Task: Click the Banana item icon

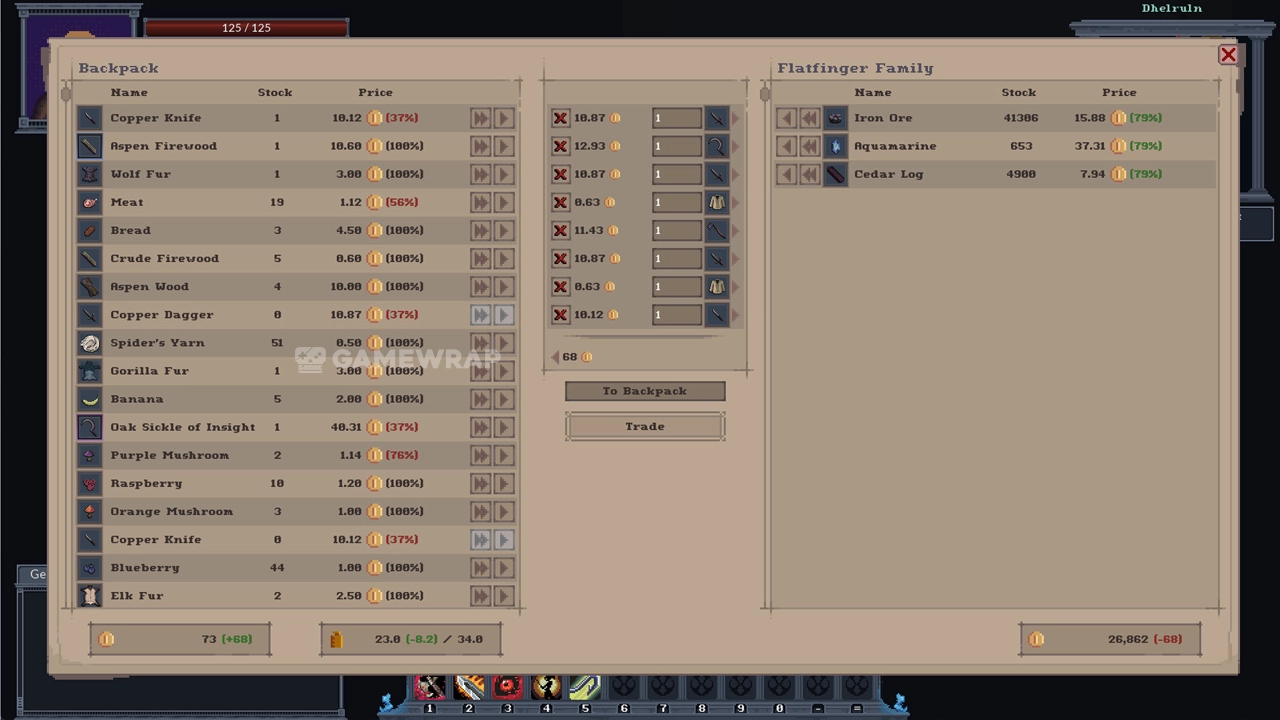Action: click(x=90, y=399)
